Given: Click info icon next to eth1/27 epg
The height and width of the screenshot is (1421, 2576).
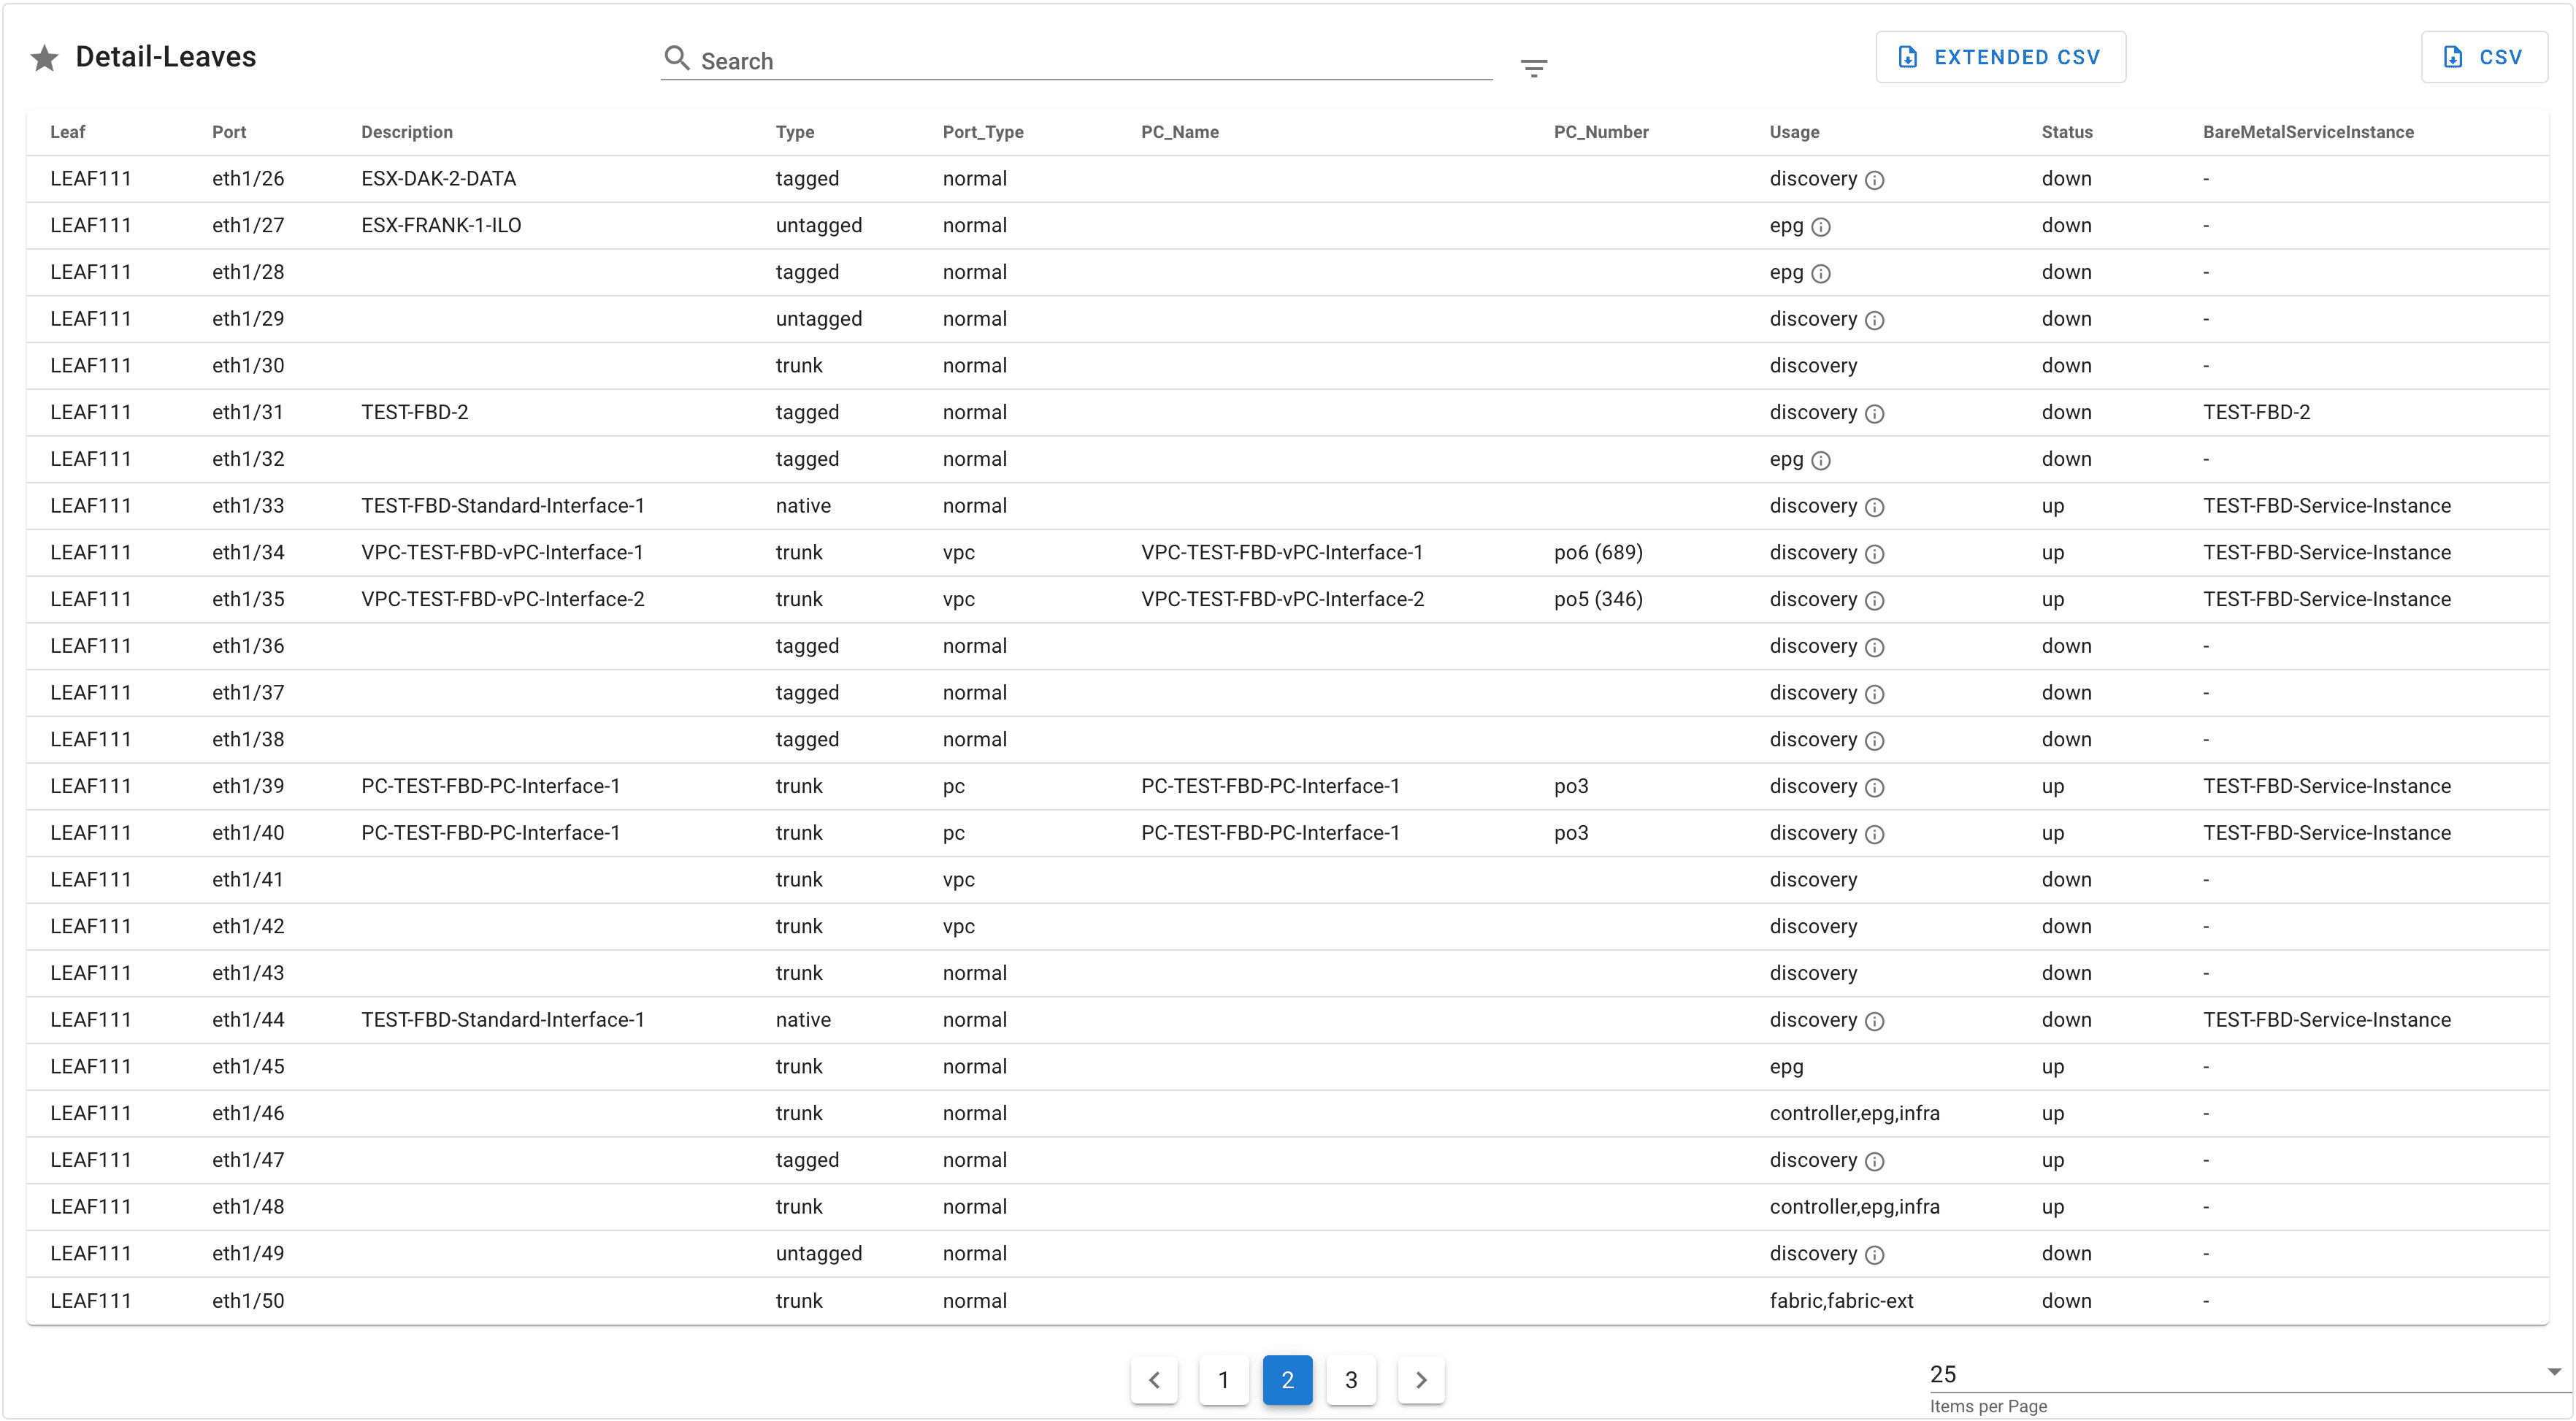Looking at the screenshot, I should 1821,227.
